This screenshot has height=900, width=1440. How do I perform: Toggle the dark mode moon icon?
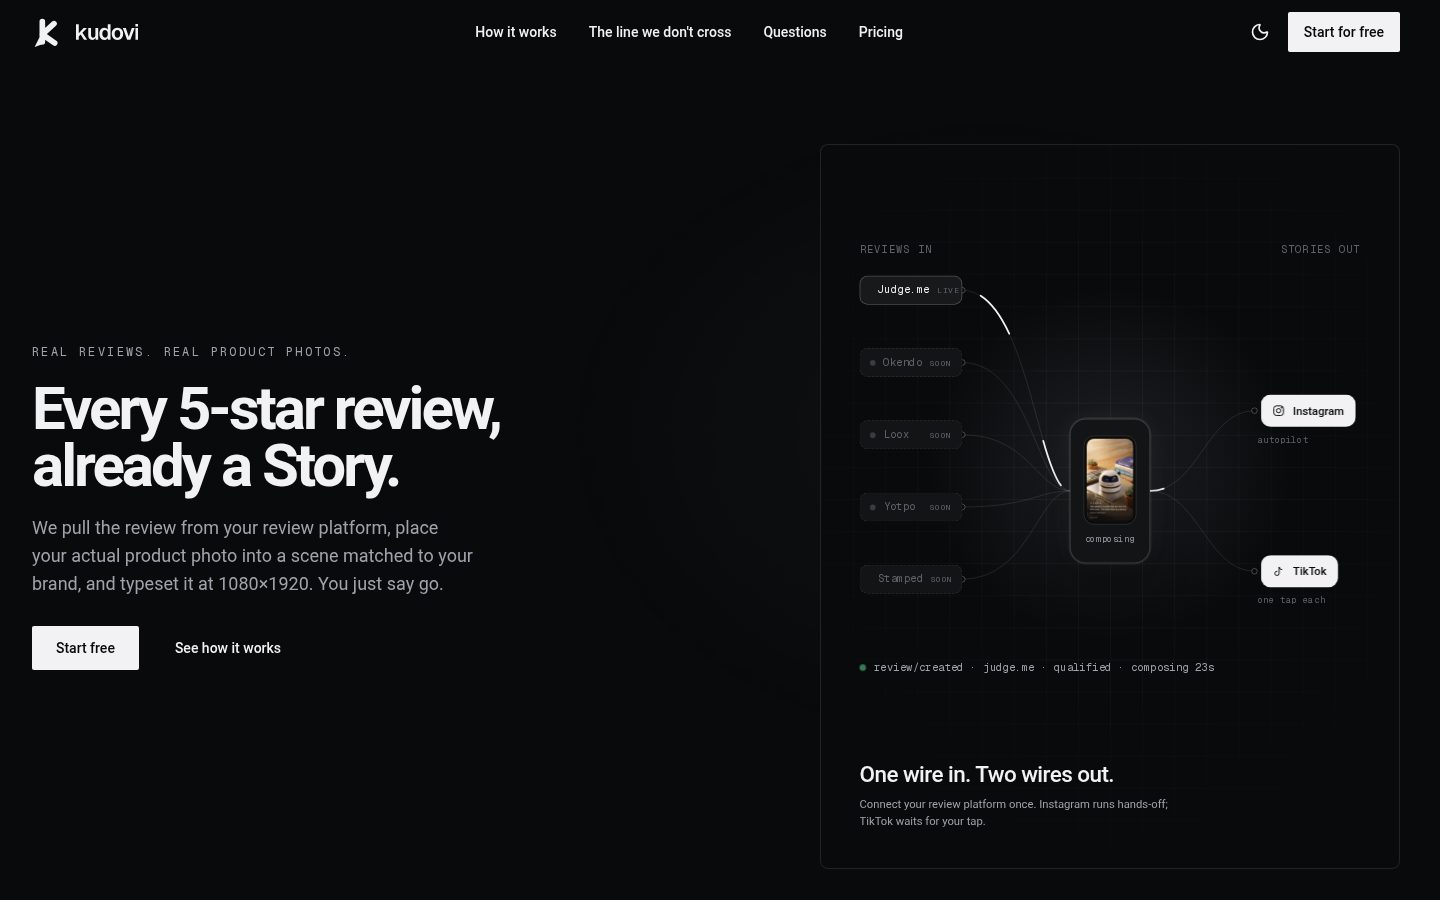point(1260,32)
